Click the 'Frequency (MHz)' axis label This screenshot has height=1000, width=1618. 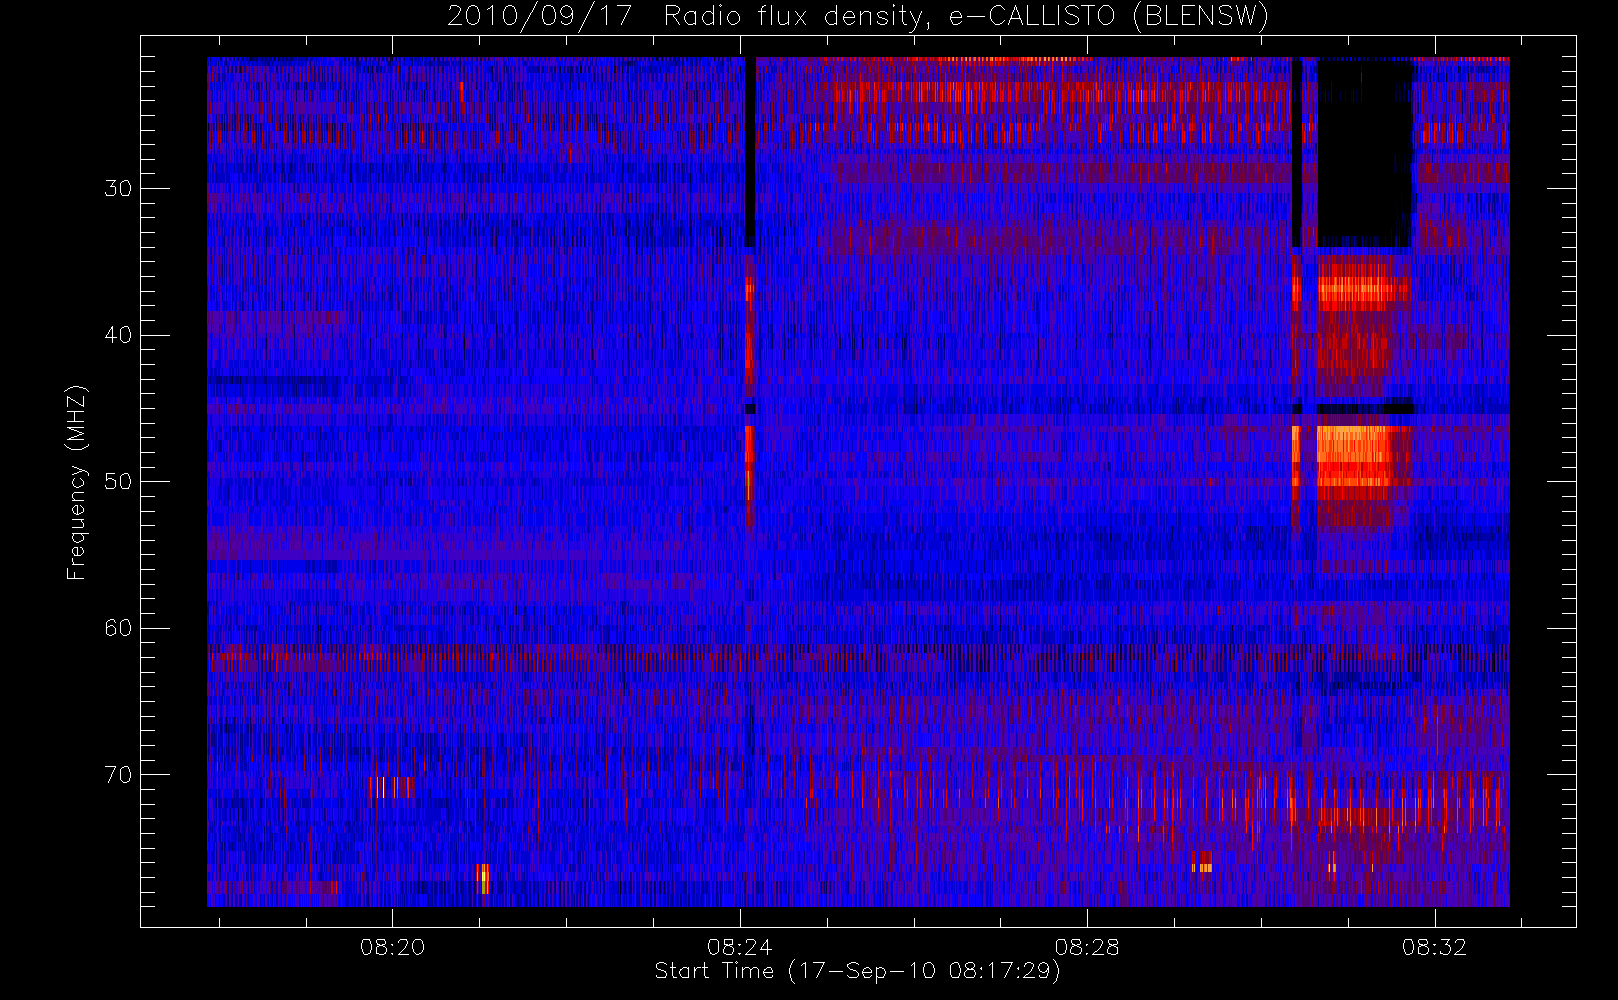76,482
